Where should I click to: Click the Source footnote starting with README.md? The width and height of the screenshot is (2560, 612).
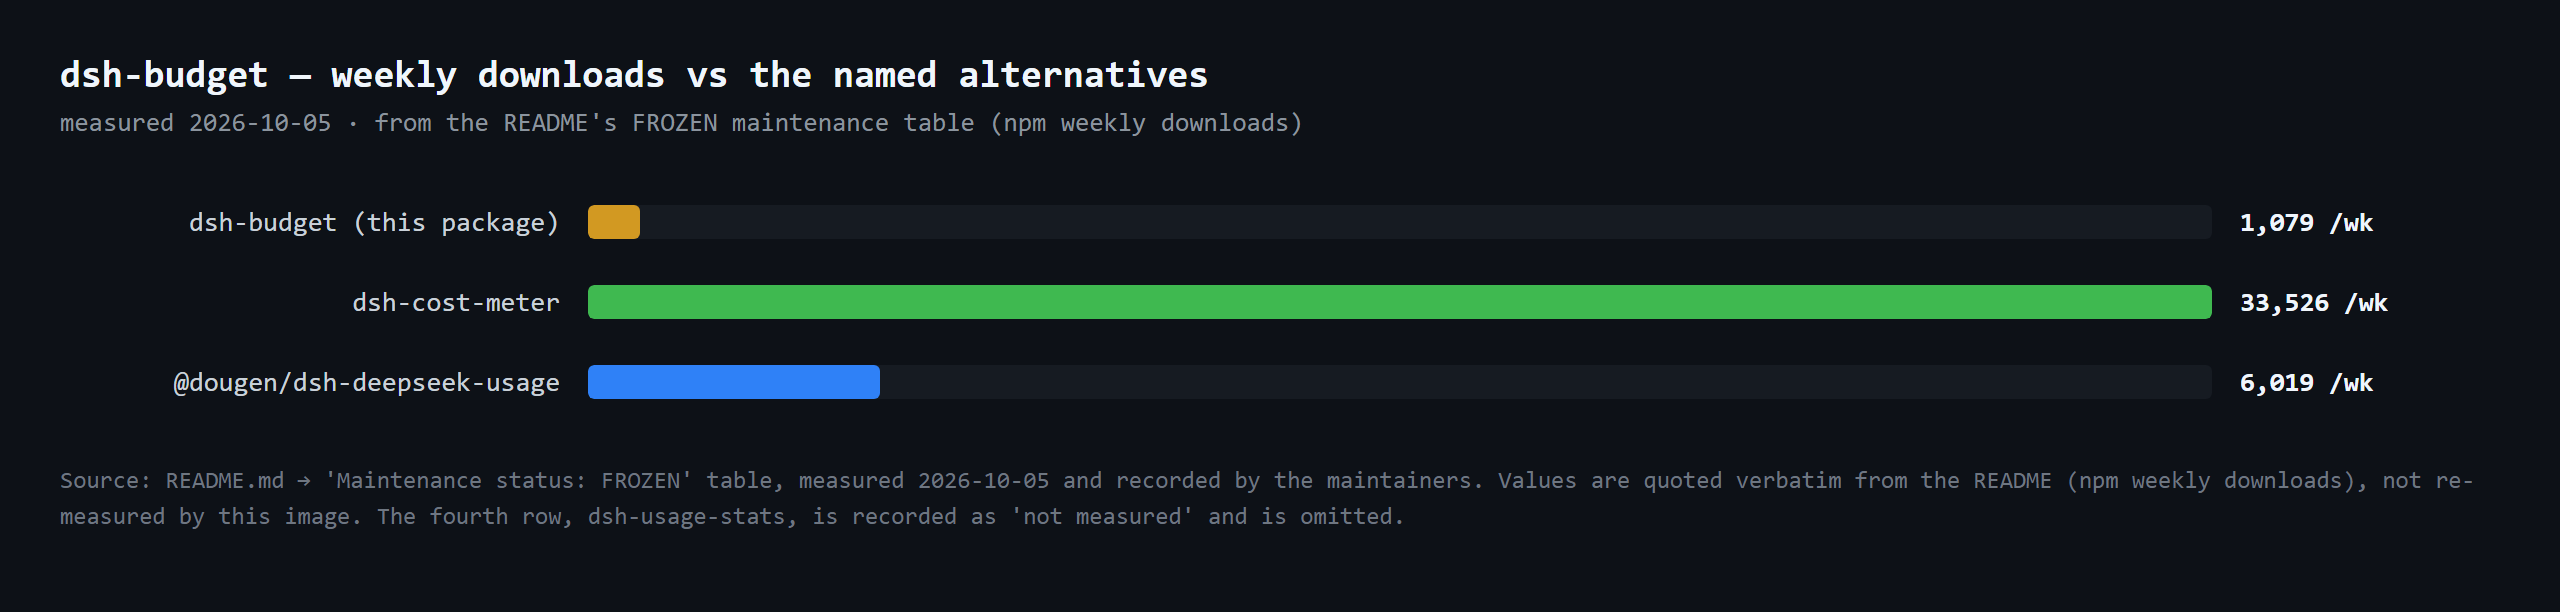click(x=1266, y=498)
